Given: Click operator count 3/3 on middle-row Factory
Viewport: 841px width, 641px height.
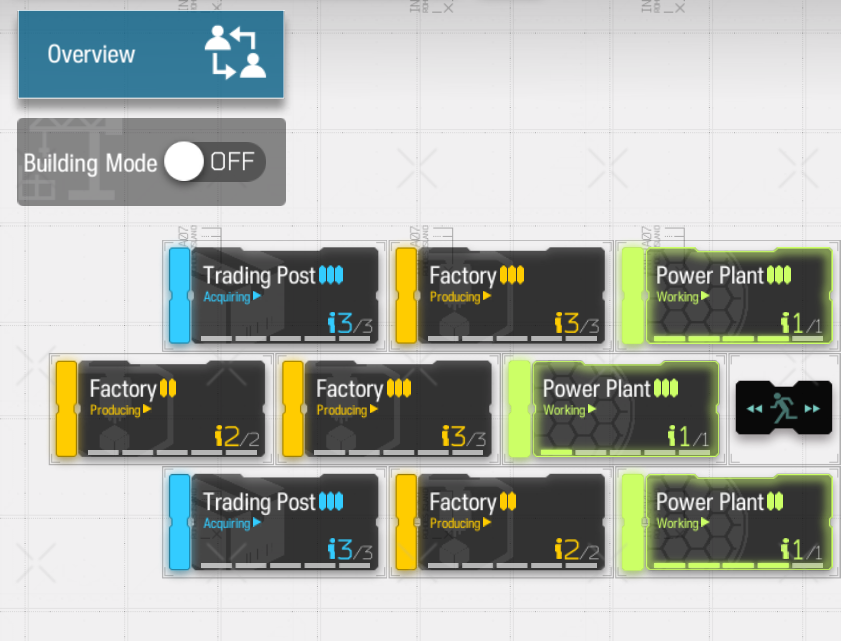Looking at the screenshot, I should coord(464,436).
